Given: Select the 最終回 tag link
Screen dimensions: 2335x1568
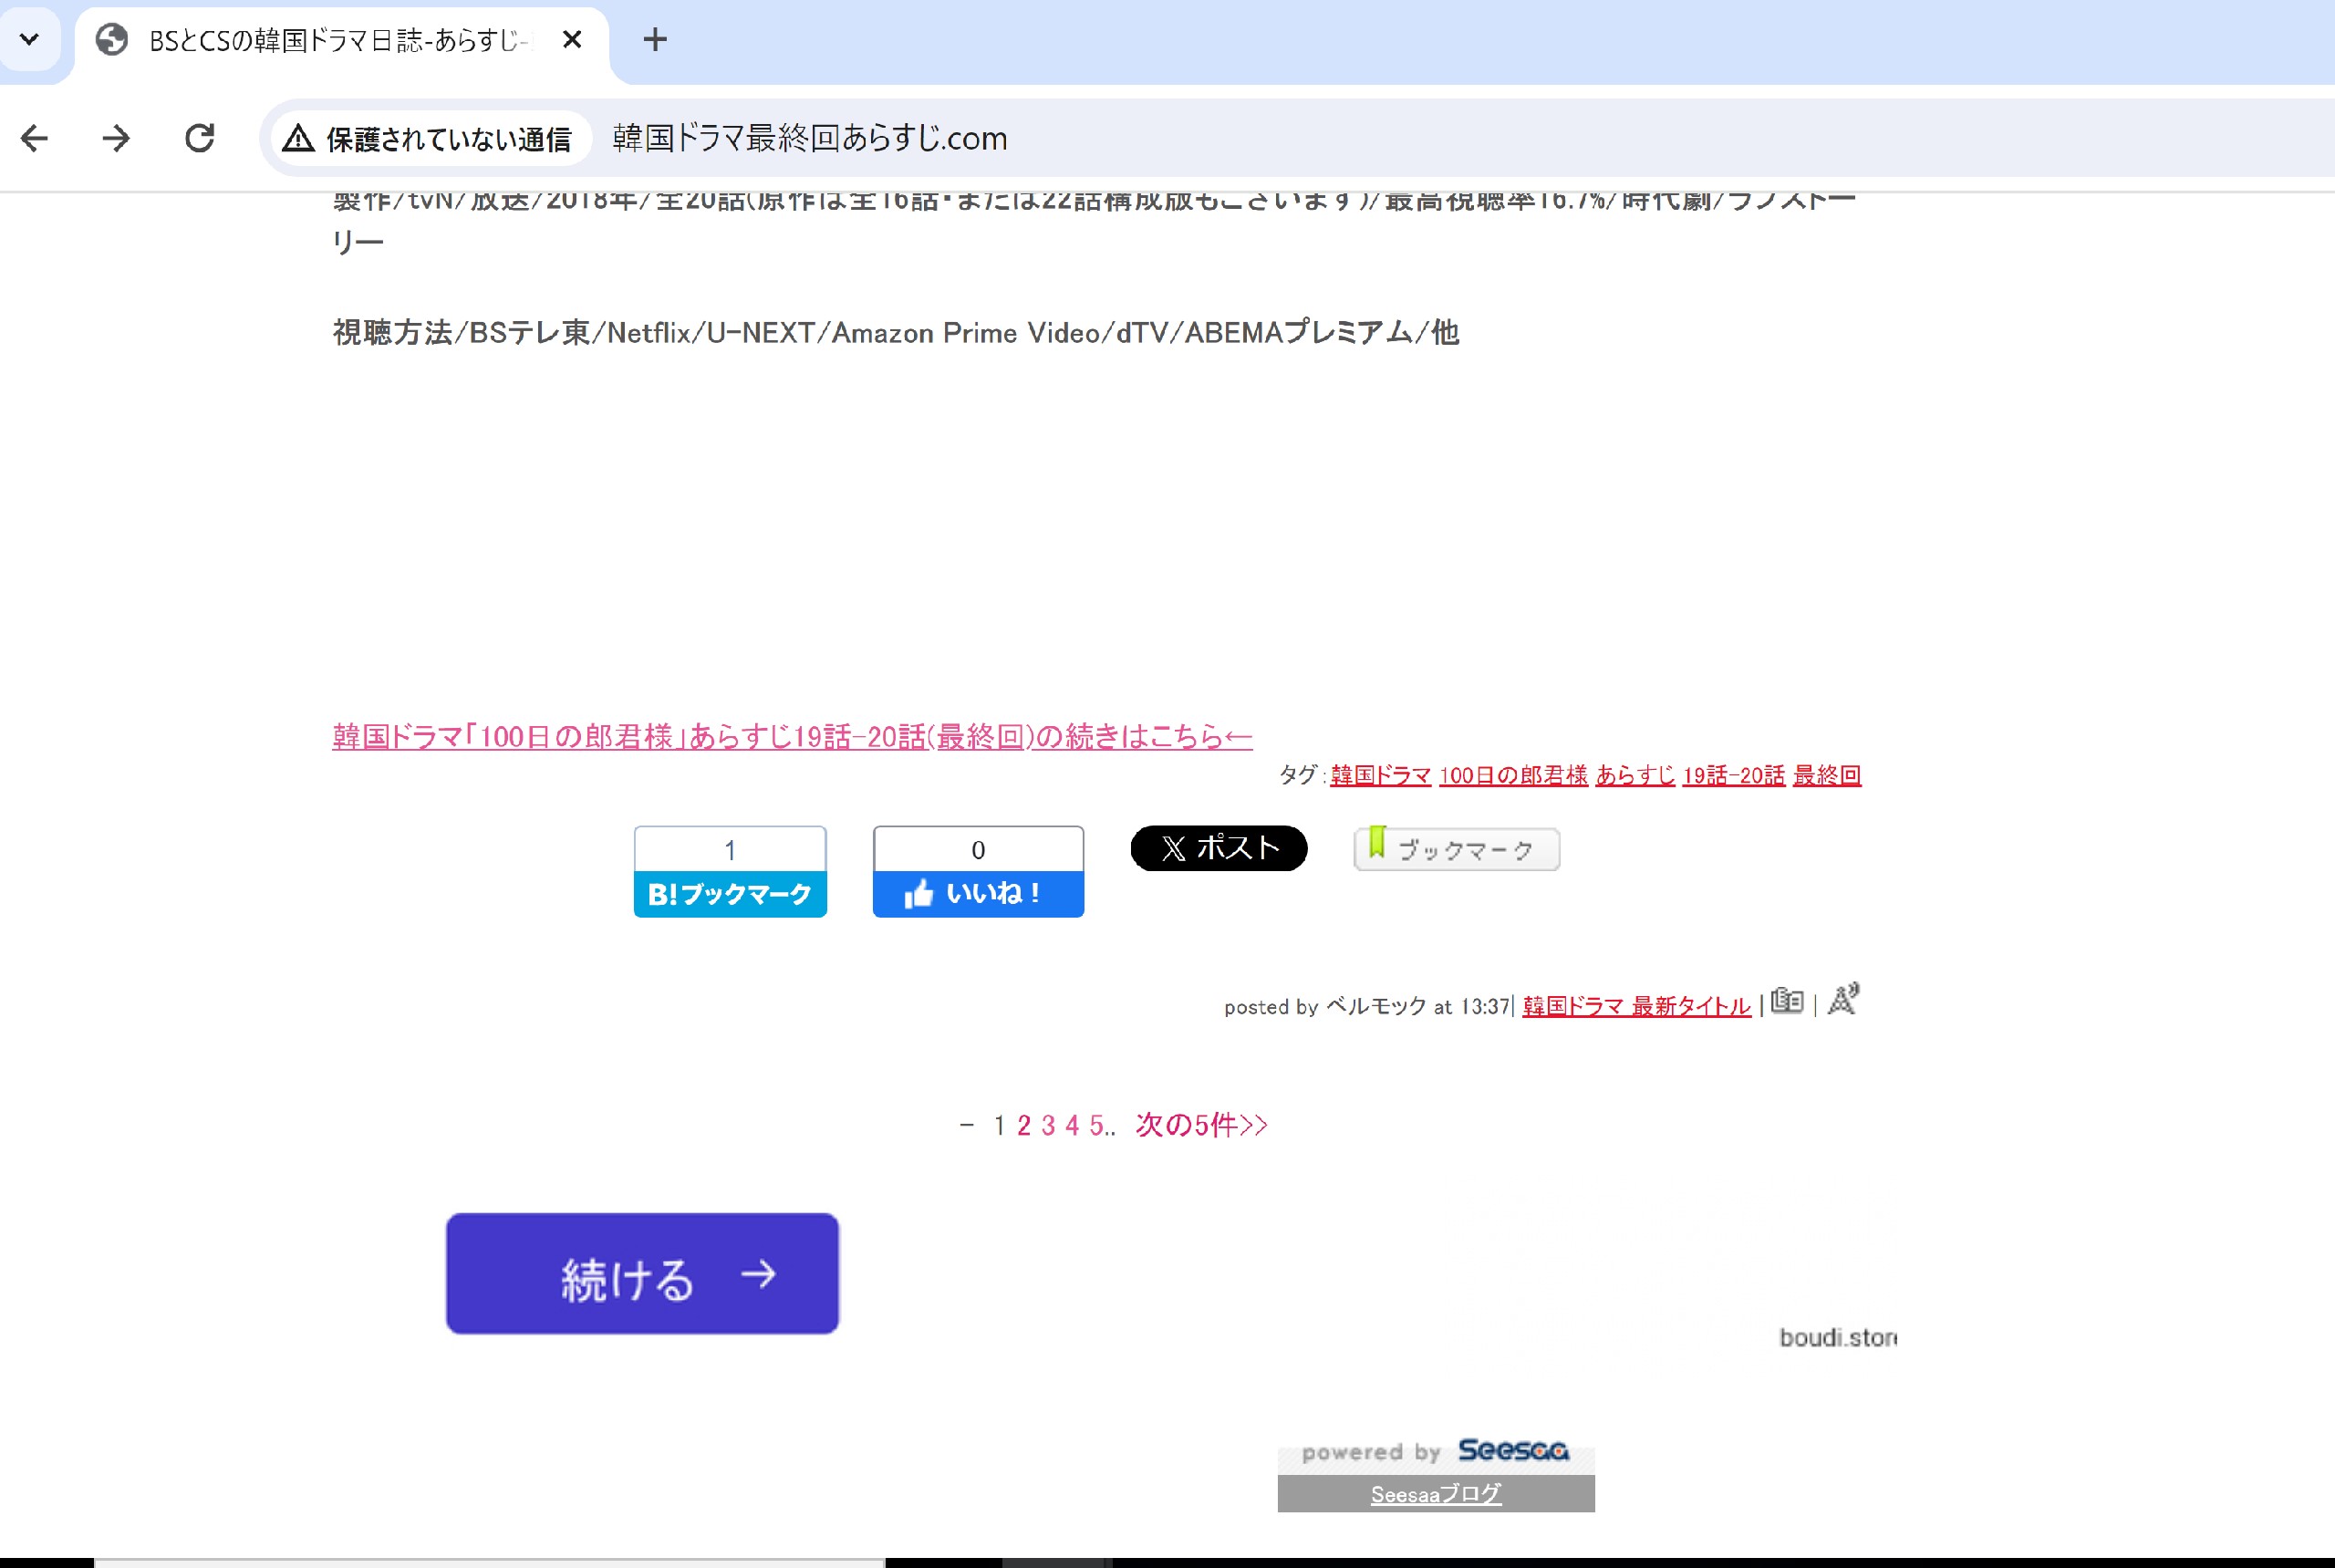Looking at the screenshot, I should (x=1826, y=775).
